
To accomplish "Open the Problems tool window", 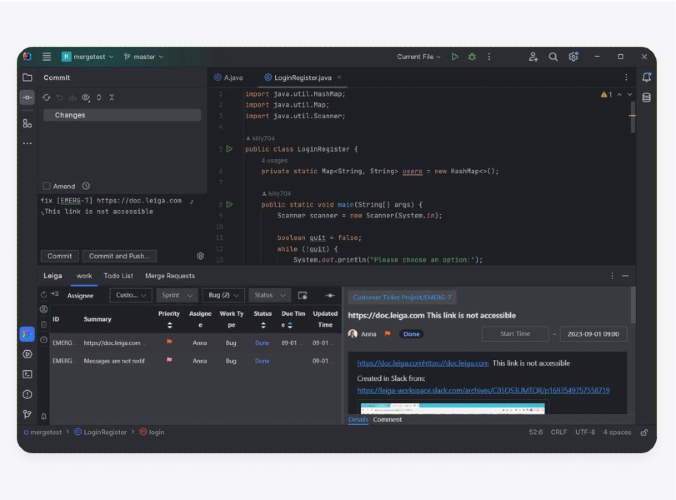I will click(x=27, y=394).
